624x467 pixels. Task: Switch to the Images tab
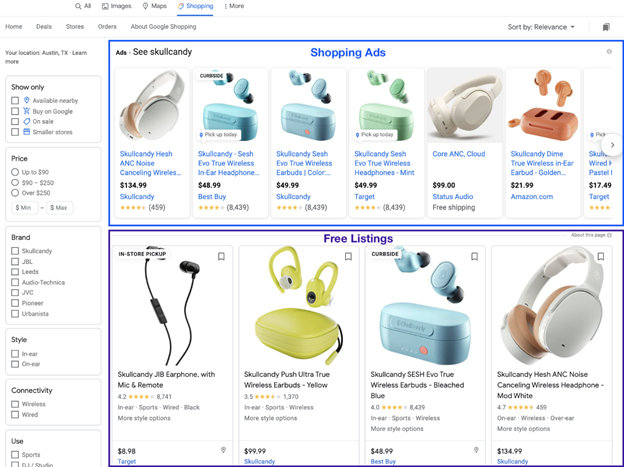[117, 6]
